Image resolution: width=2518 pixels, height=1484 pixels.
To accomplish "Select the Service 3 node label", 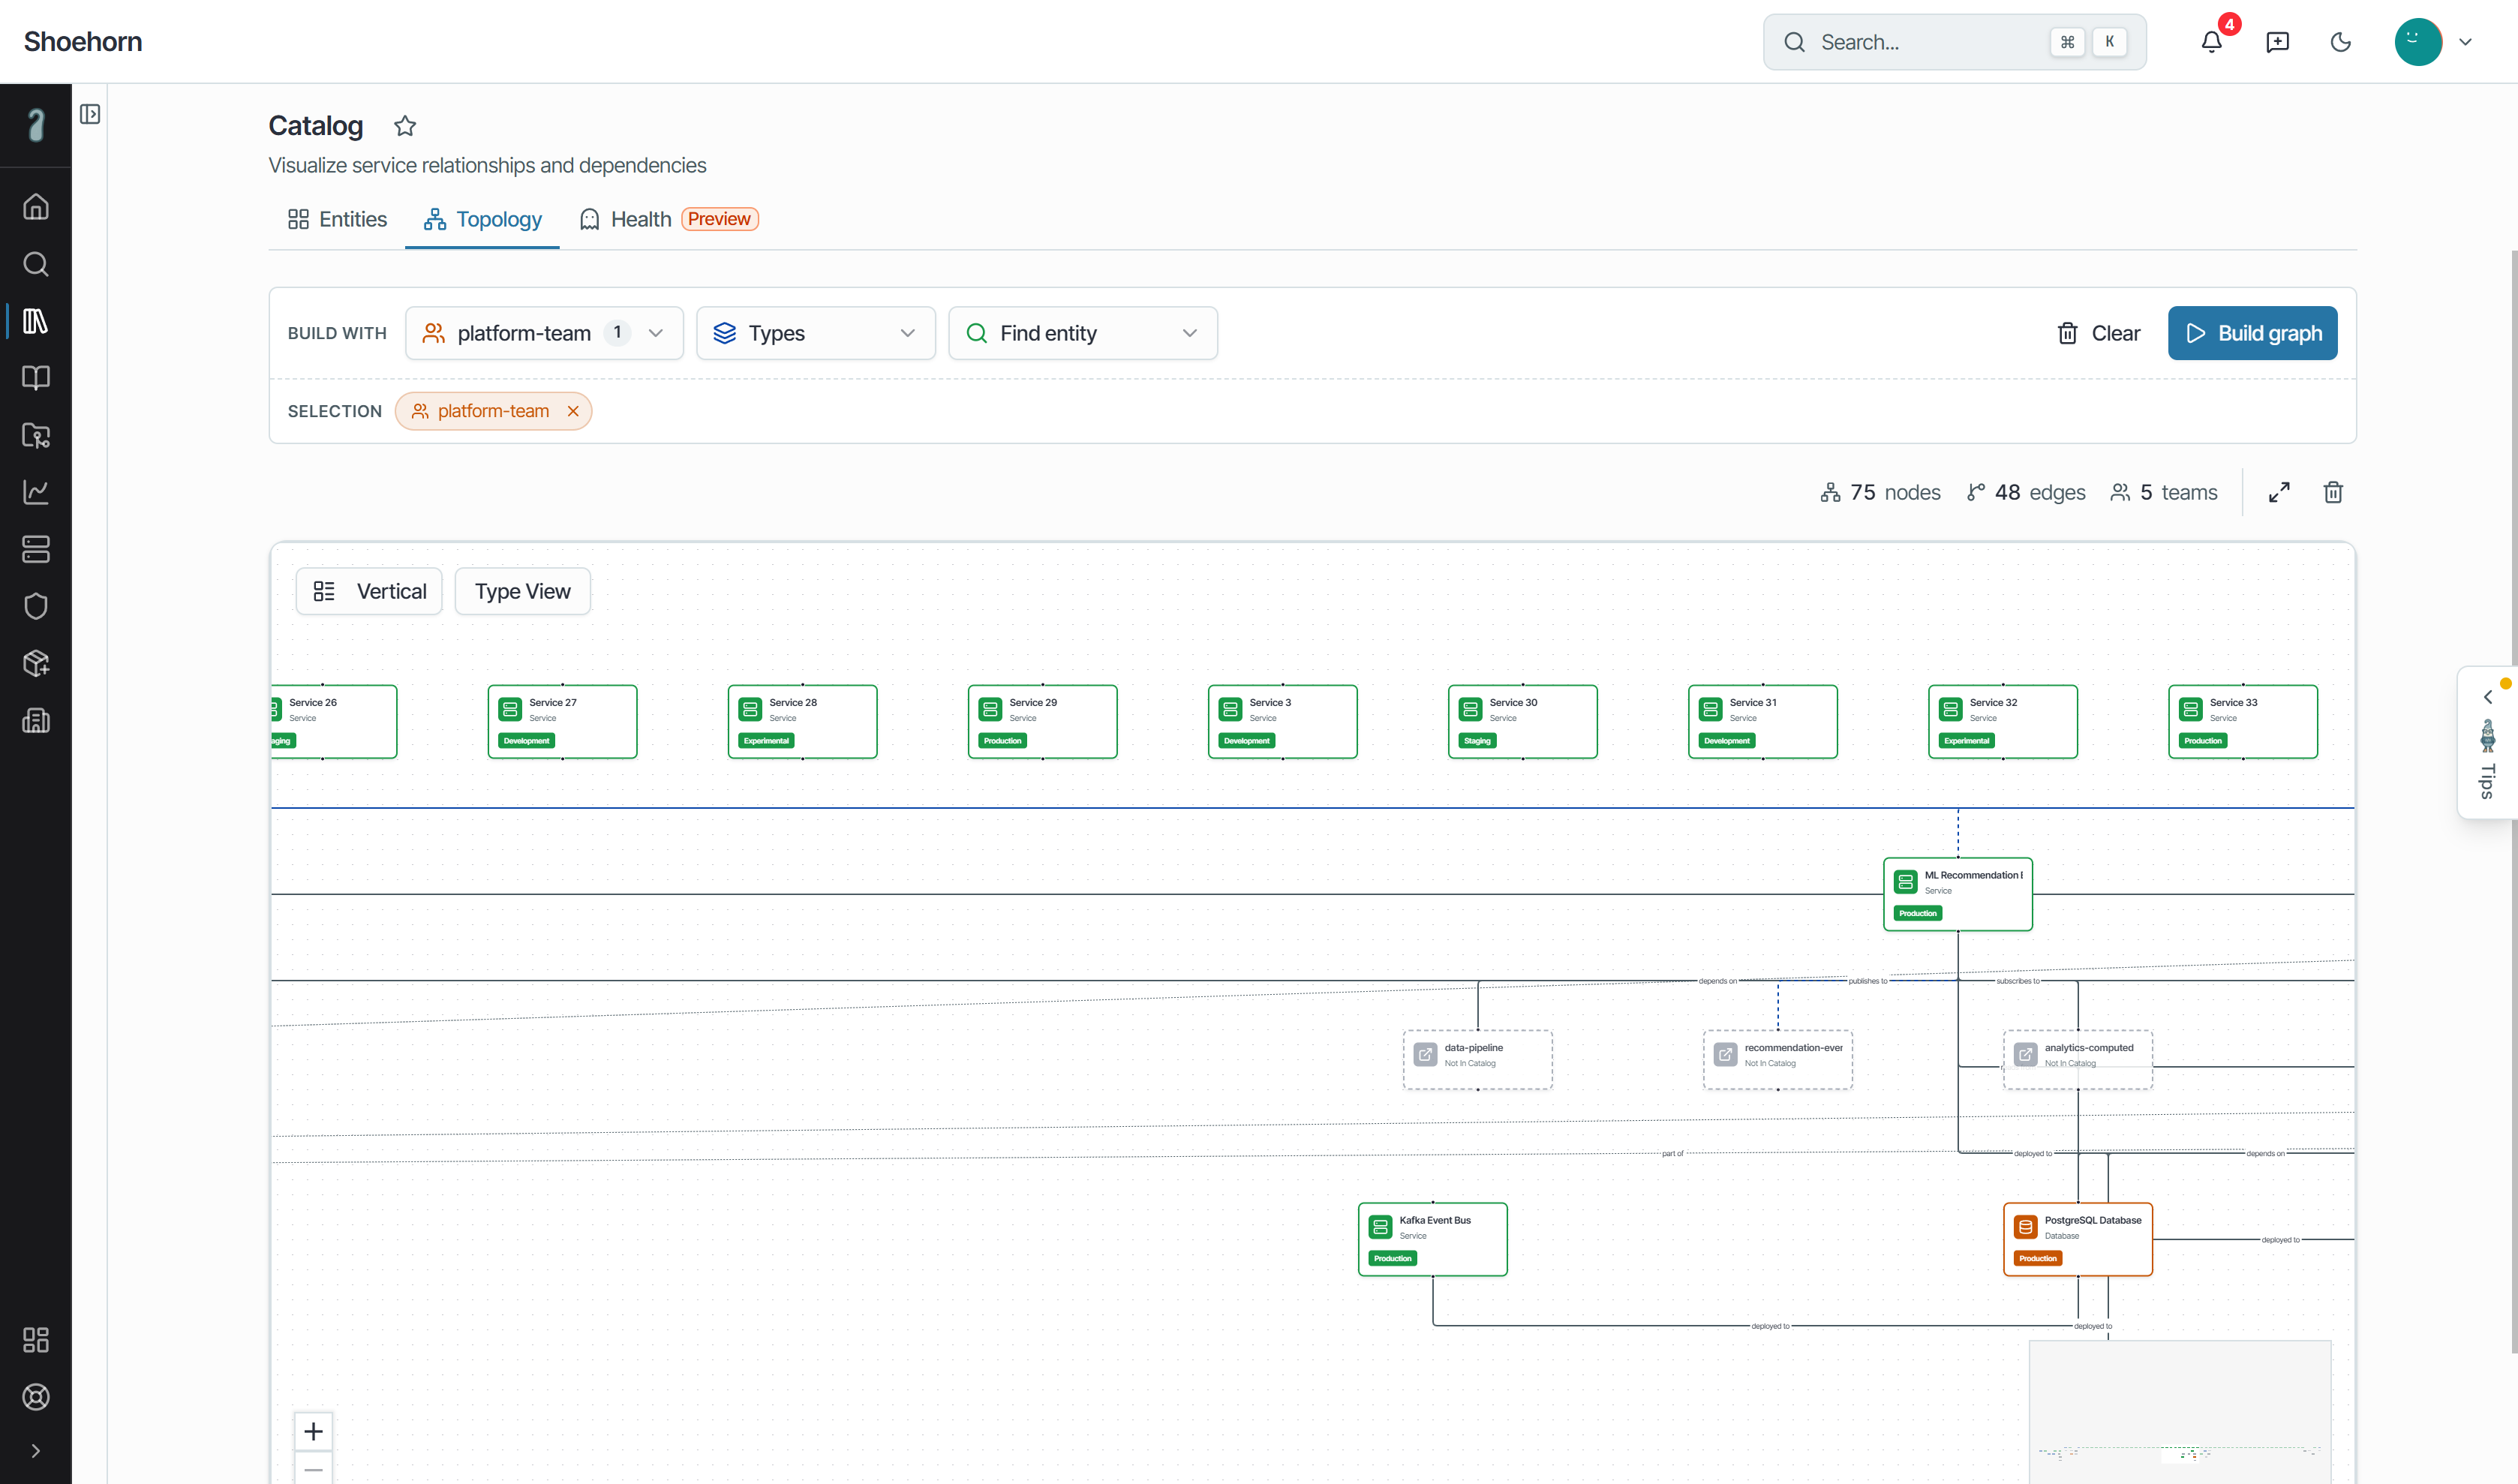I will pyautogui.click(x=1270, y=702).
